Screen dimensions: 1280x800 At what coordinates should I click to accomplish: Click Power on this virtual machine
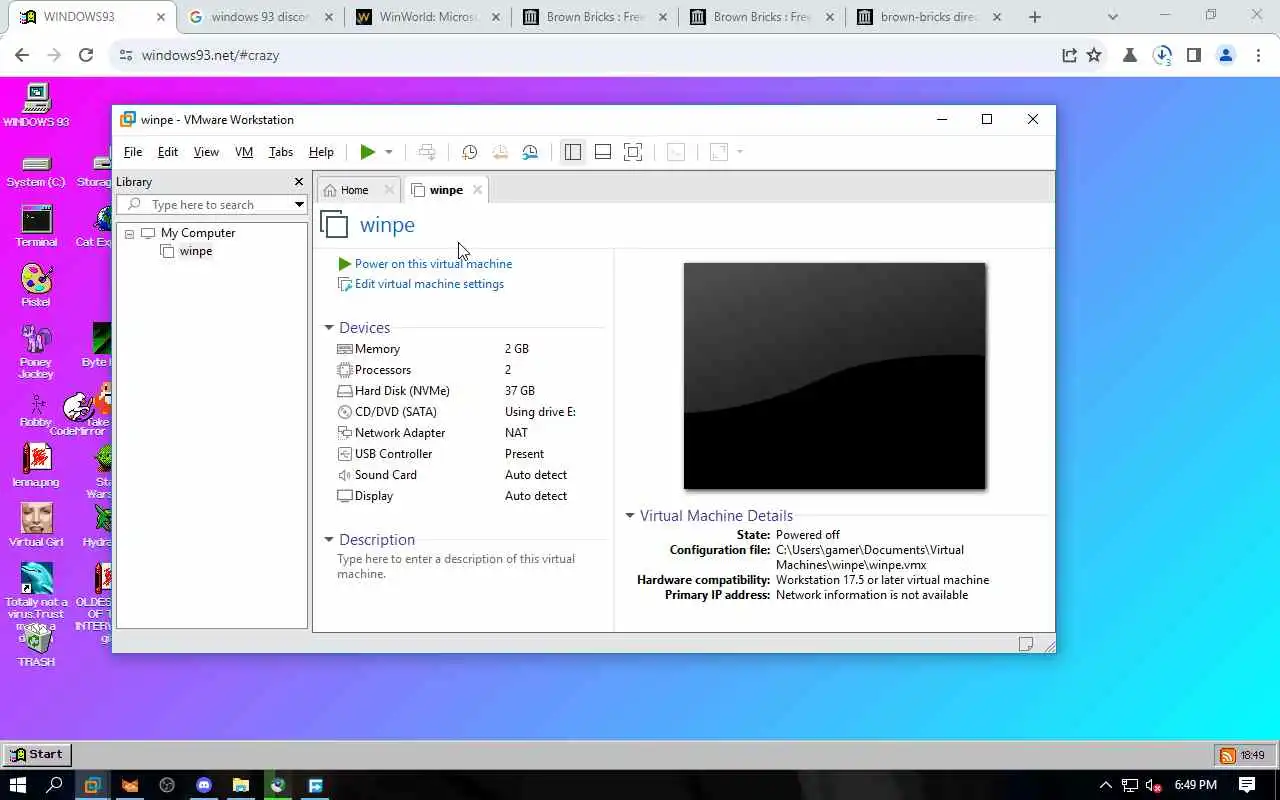433,264
